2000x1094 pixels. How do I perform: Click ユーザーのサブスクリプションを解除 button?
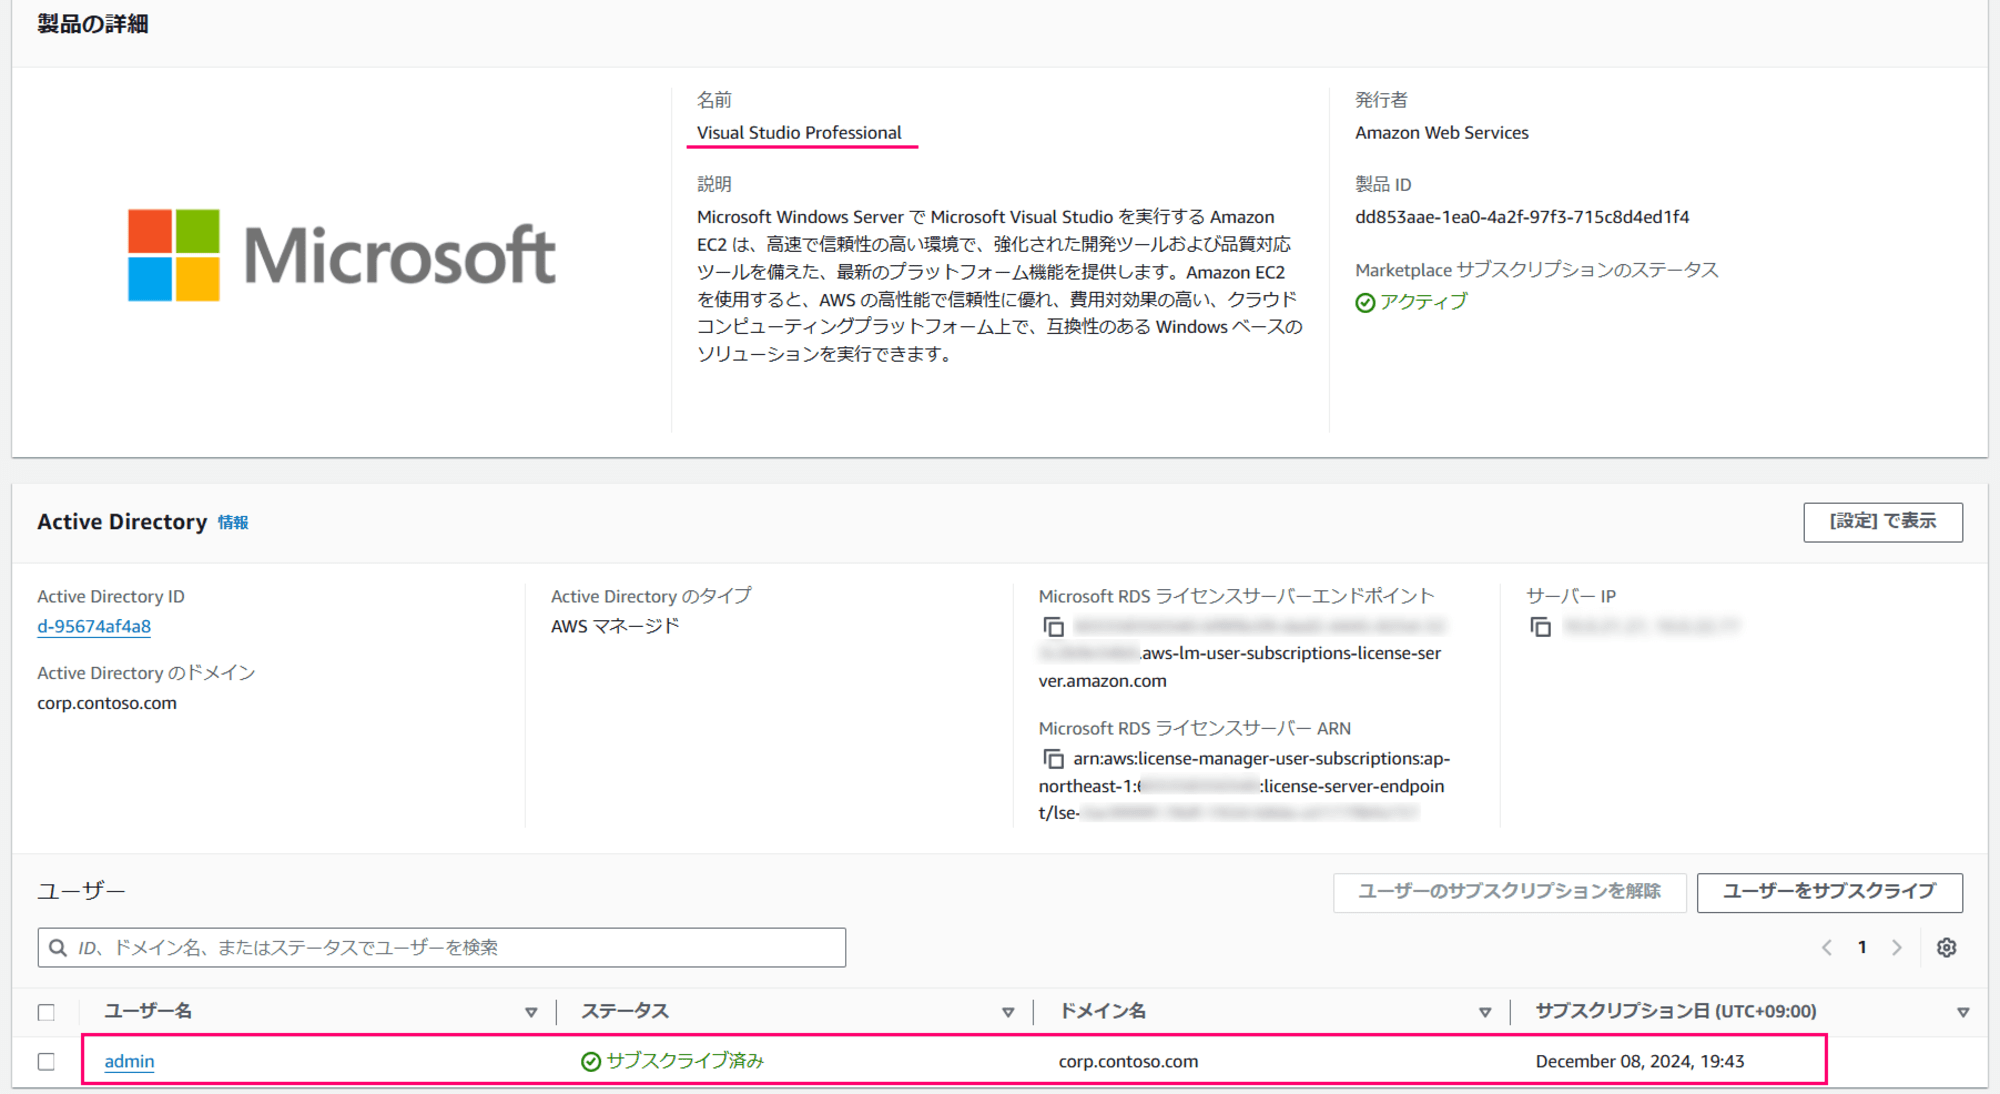[1509, 892]
